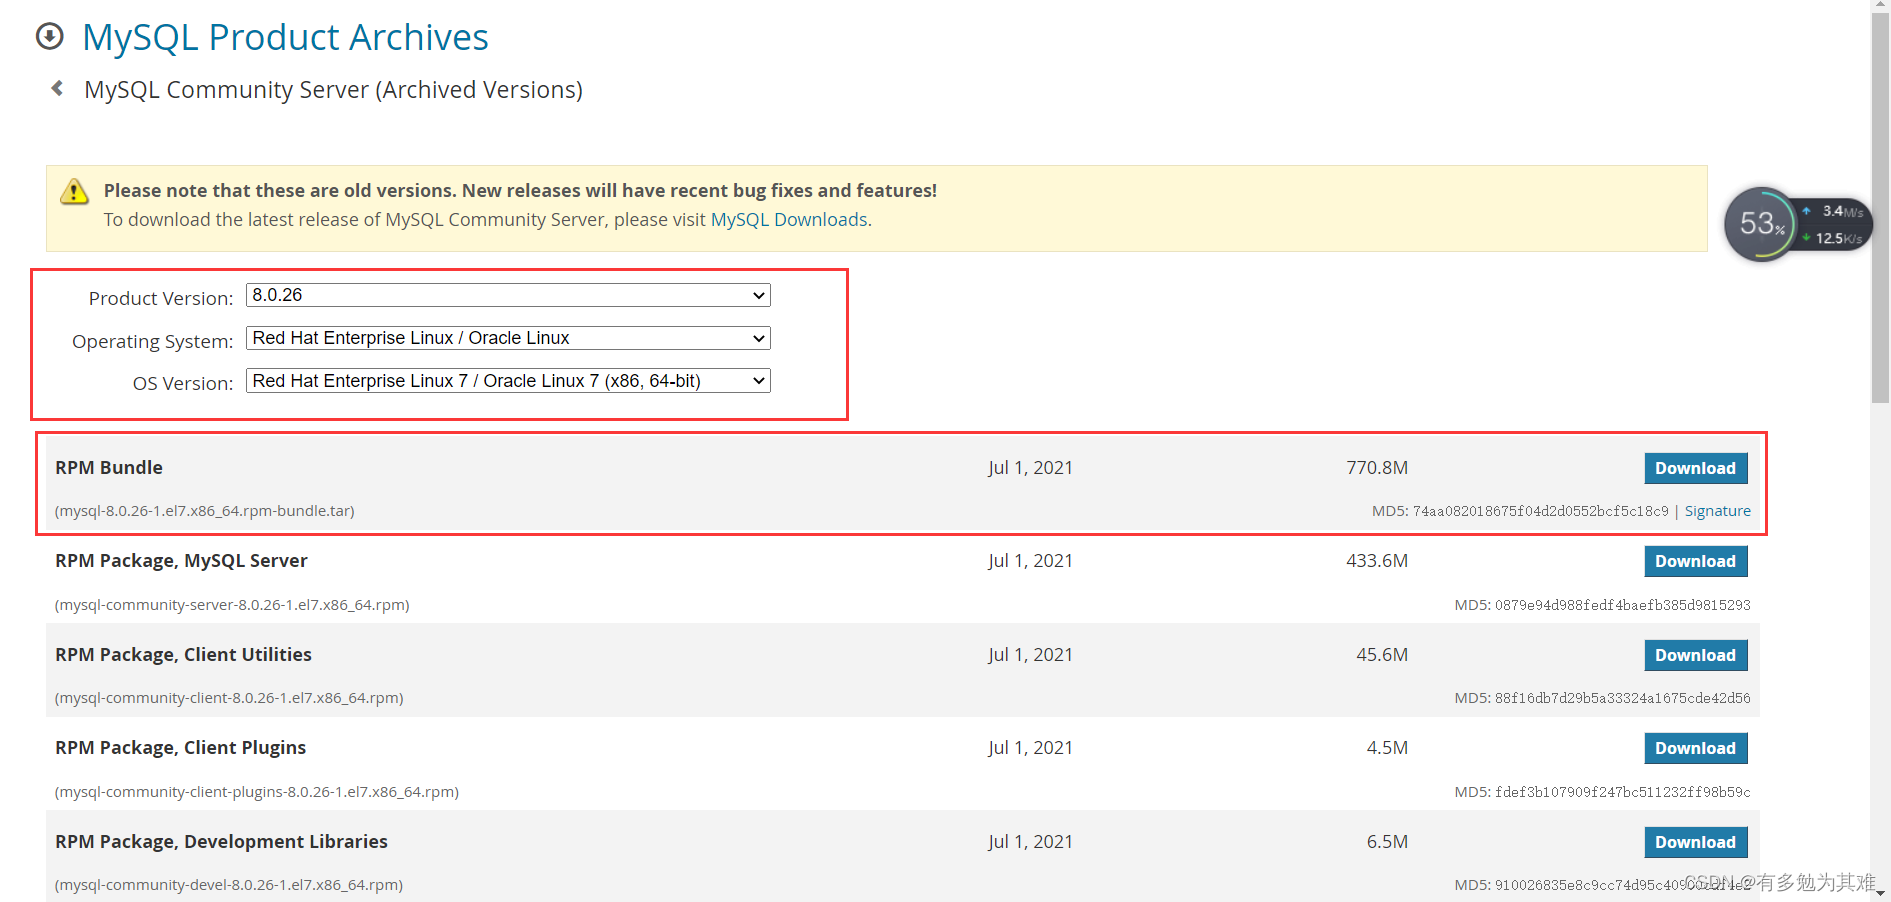The width and height of the screenshot is (1891, 902).
Task: Click the RPM Bundle MD5 checksum value
Action: (1540, 511)
